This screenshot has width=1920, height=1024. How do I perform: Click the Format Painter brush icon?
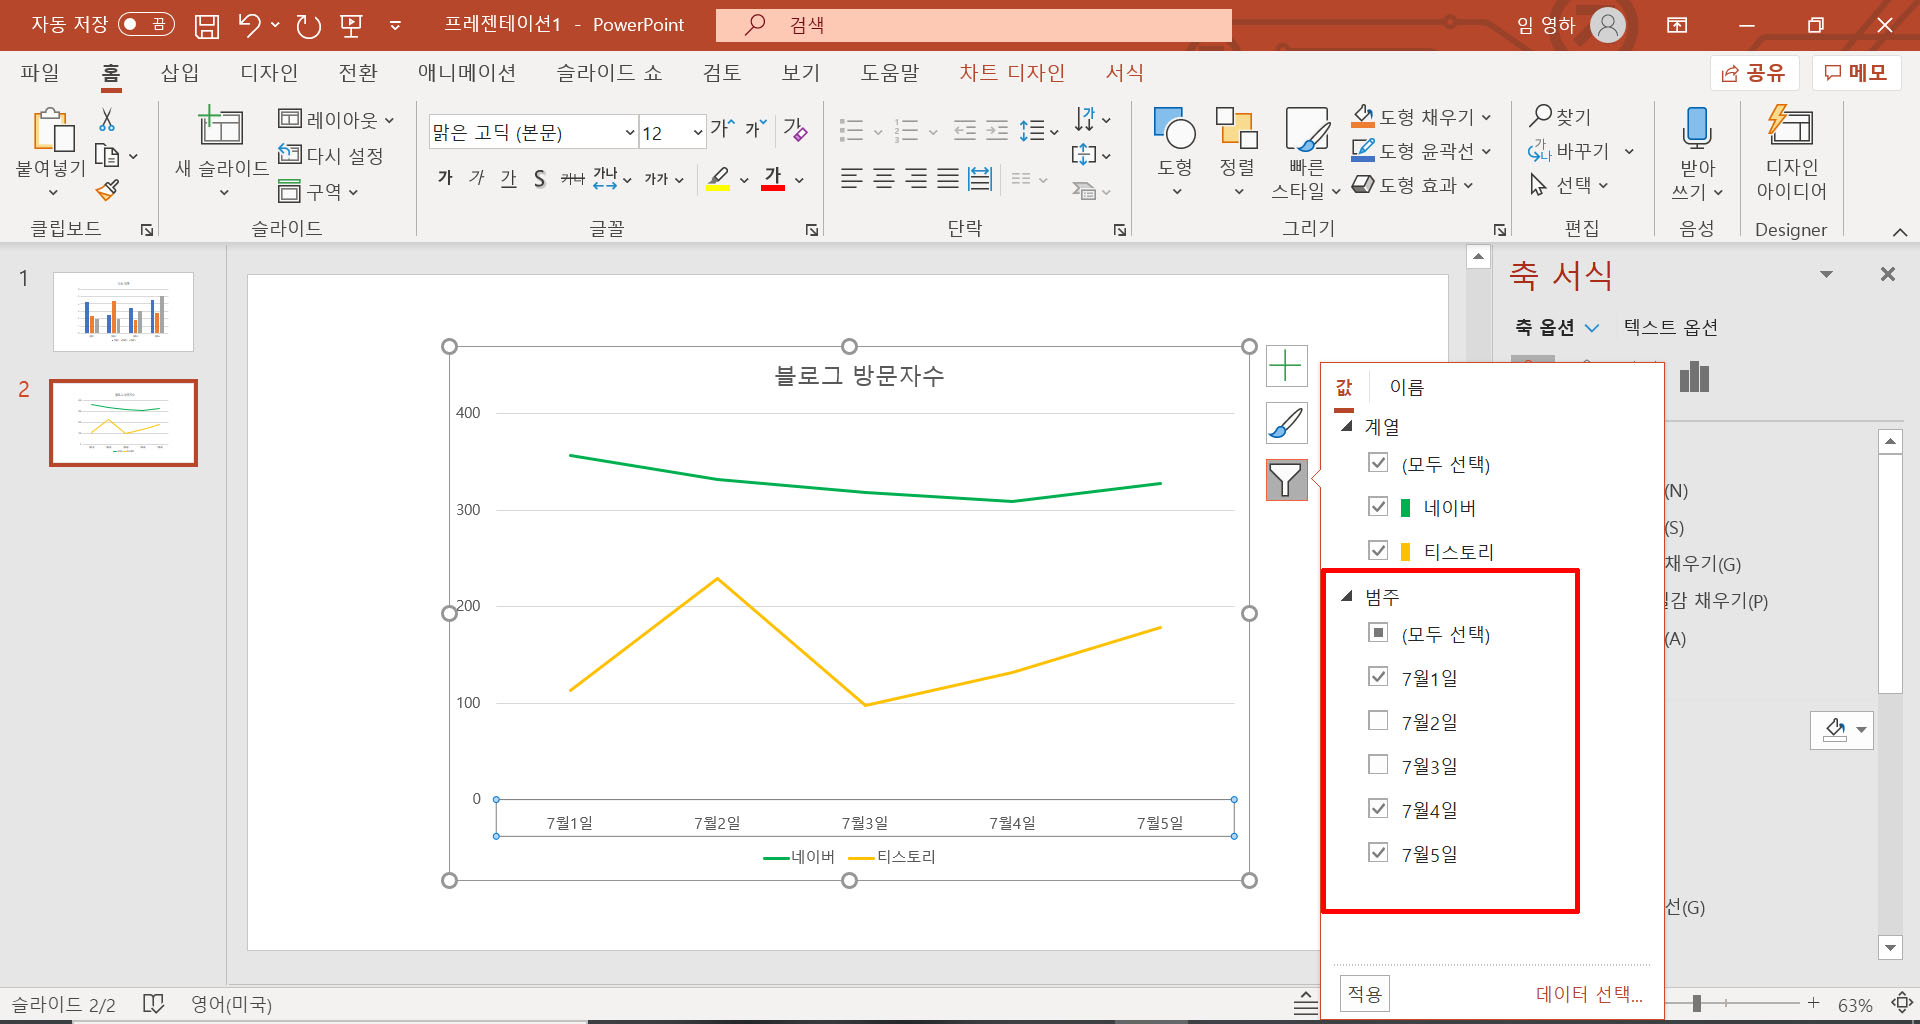pyautogui.click(x=107, y=190)
